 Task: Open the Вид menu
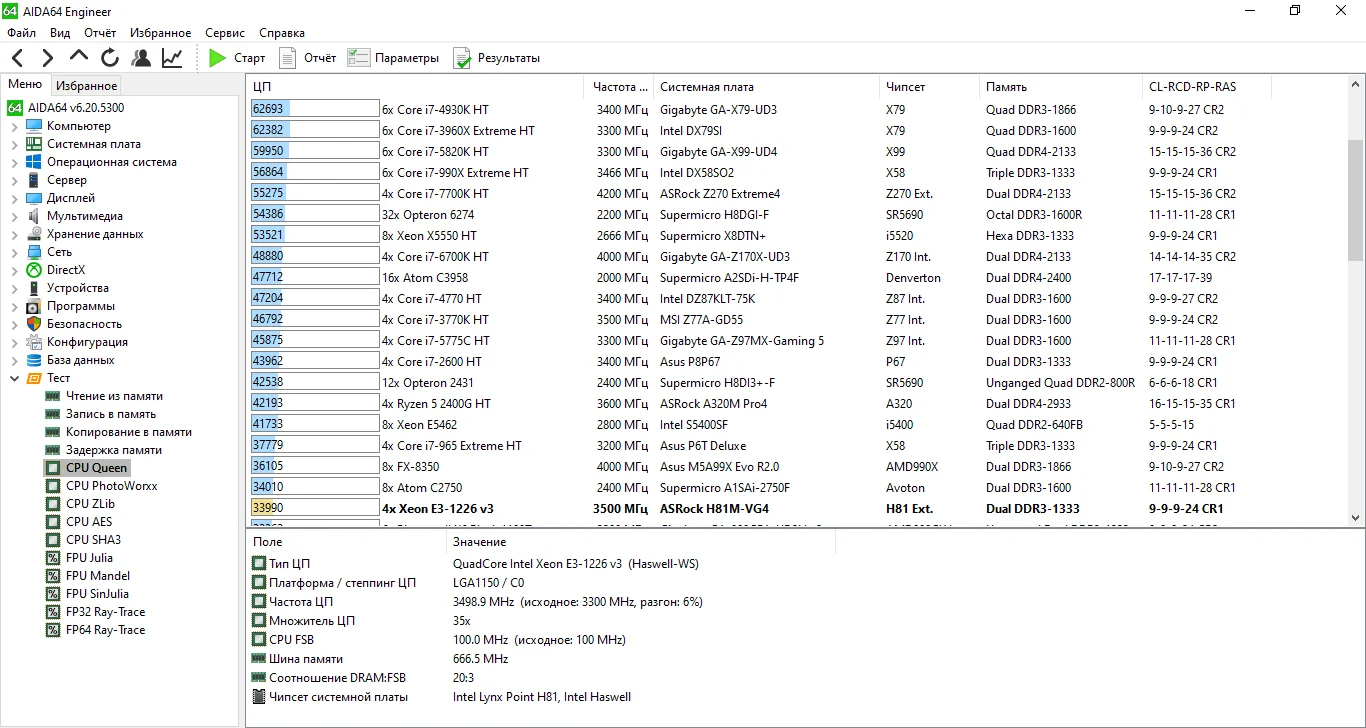tap(60, 33)
